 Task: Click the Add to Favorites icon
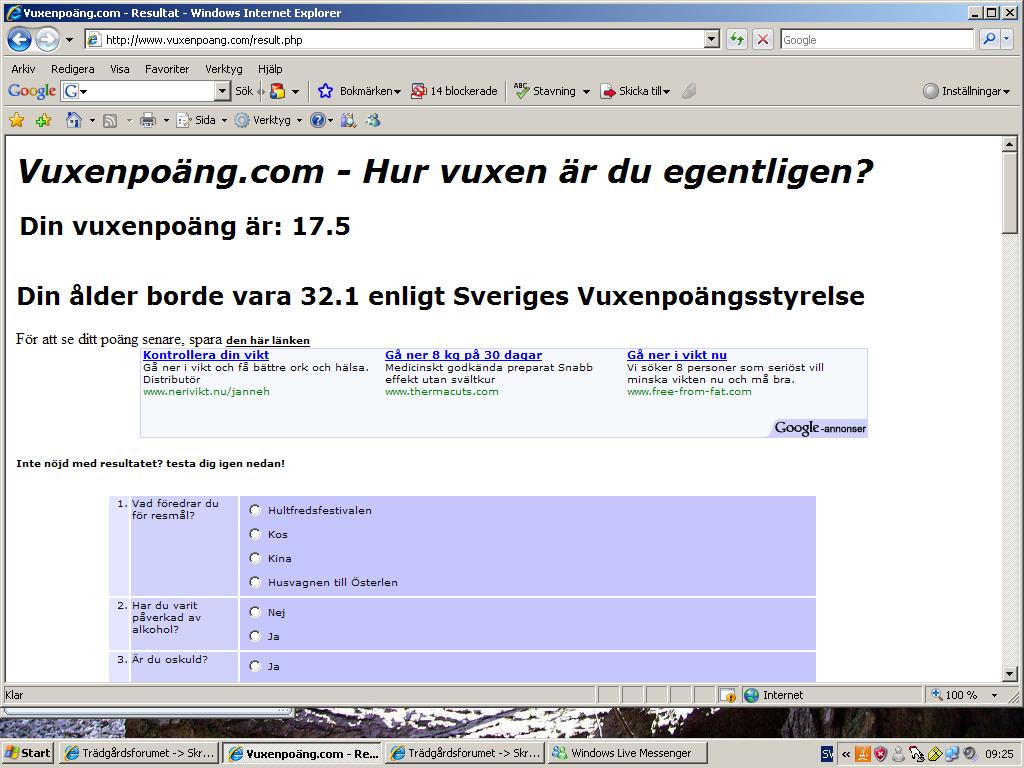[x=43, y=120]
